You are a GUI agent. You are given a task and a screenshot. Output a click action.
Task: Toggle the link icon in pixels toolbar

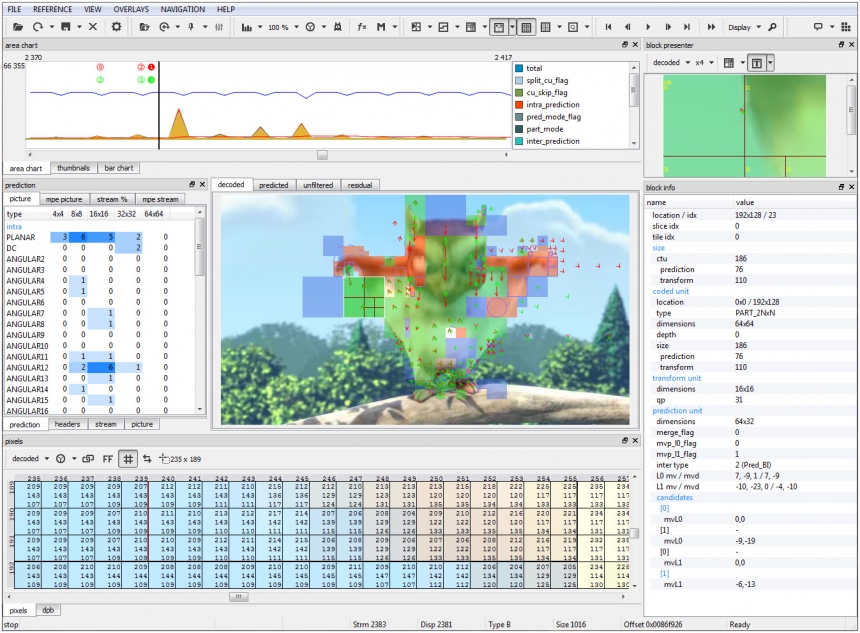coord(88,458)
